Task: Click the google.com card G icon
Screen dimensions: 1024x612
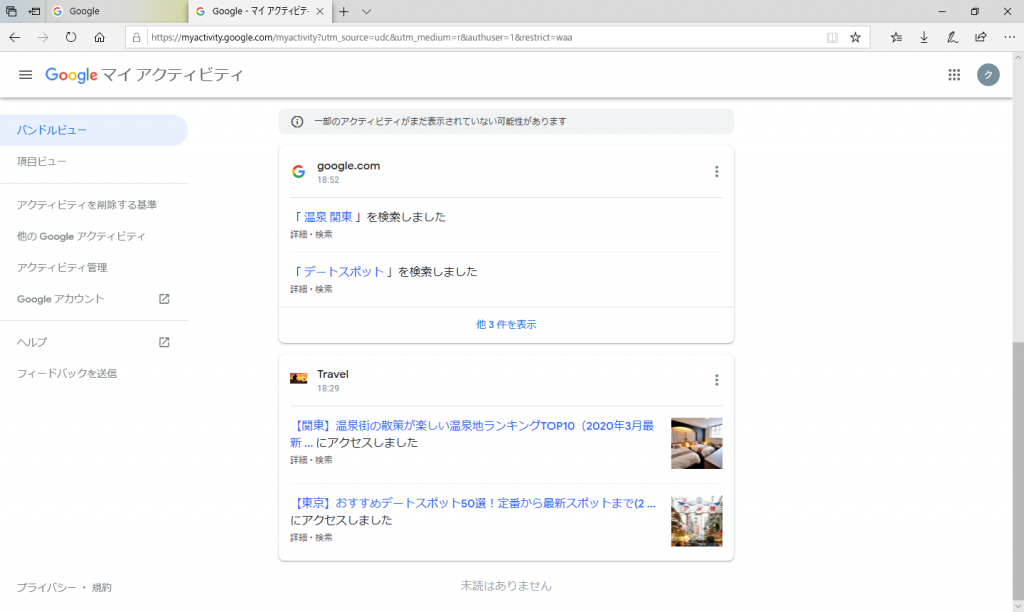Action: (x=298, y=172)
